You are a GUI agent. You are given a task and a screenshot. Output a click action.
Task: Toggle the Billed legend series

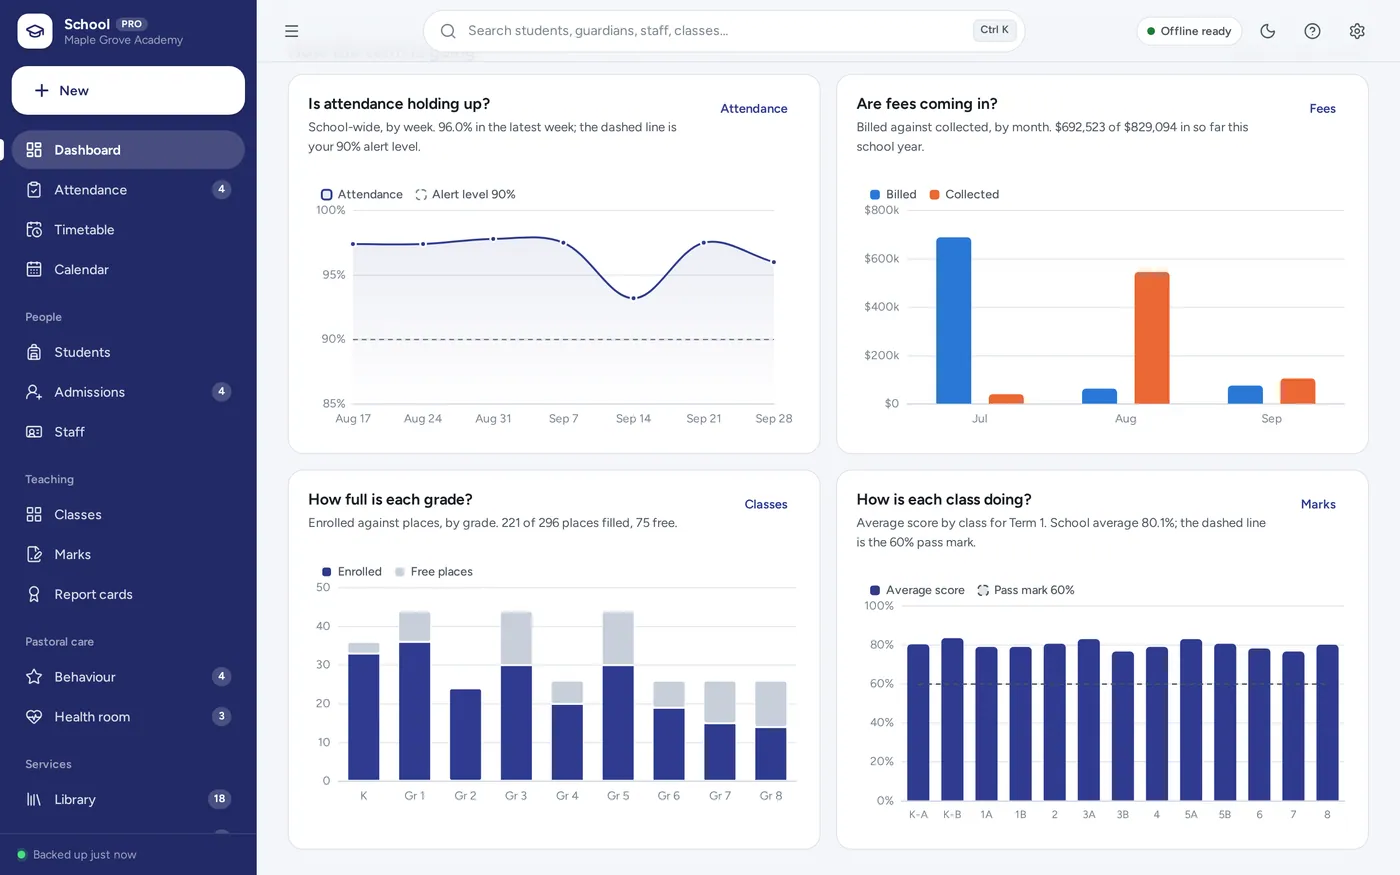coord(893,195)
